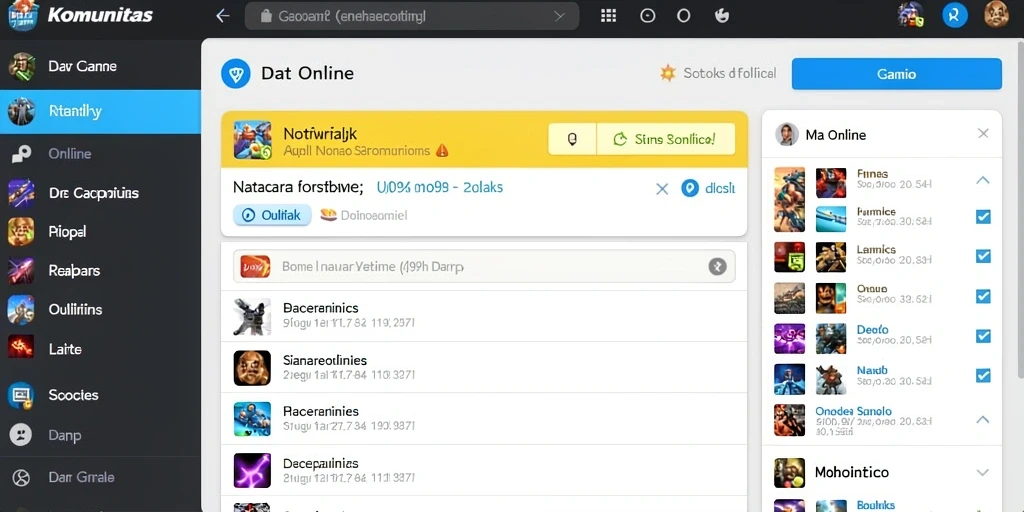Click the back arrow in top bar
1024x512 pixels.
pos(223,16)
